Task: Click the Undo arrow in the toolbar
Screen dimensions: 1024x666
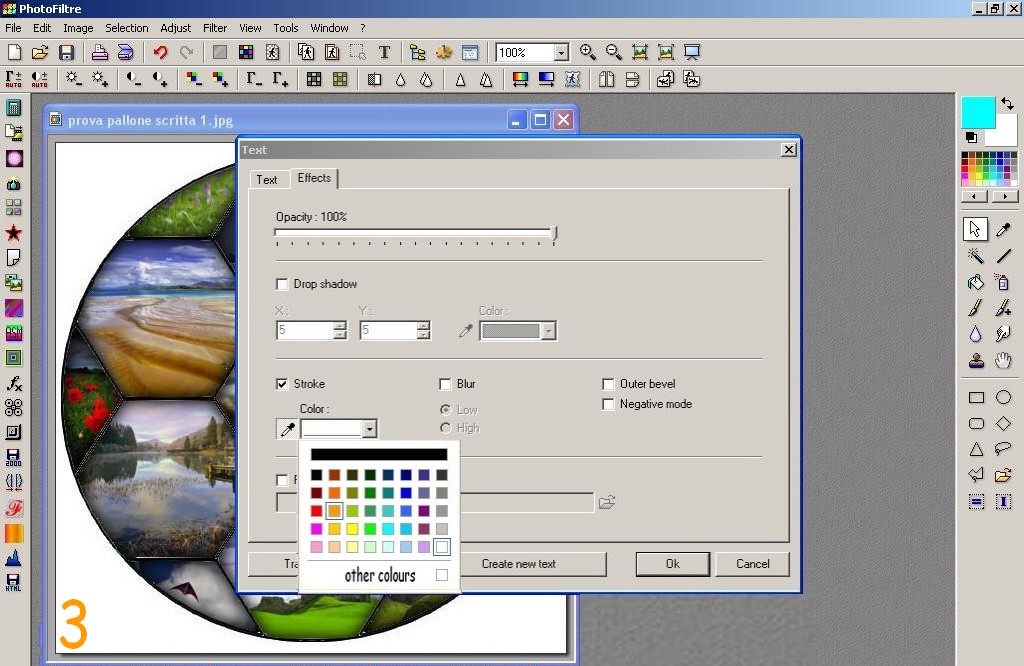Action: (x=160, y=53)
